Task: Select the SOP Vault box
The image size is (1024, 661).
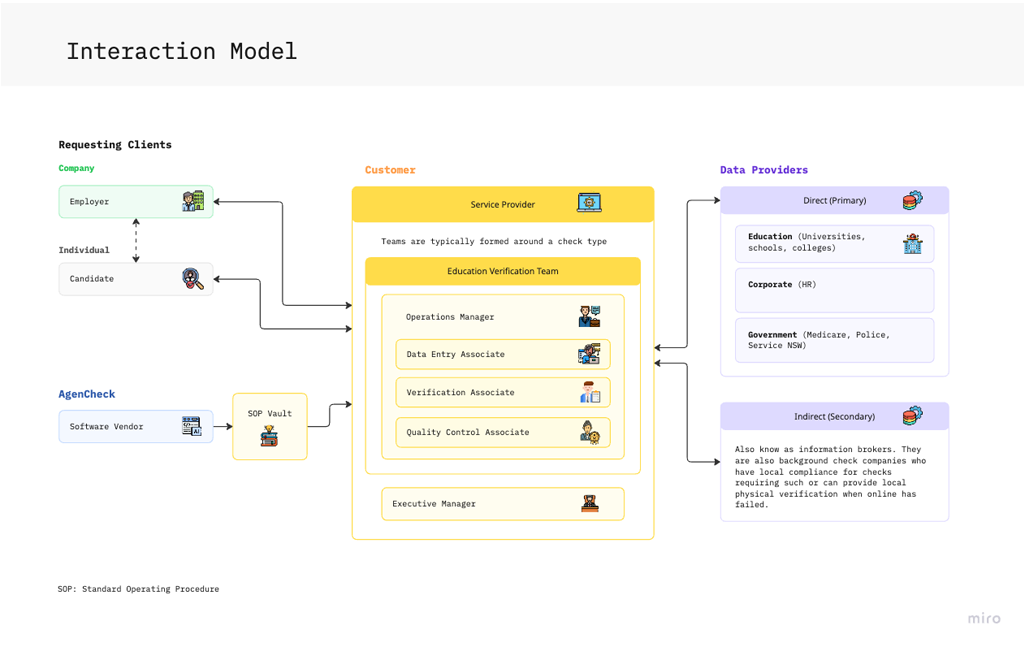Action: point(270,427)
